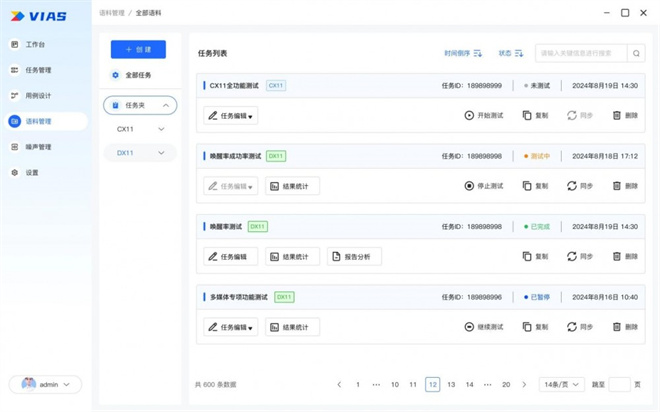Click the time order sort icon
Screen dimensions: 660x412
click(478, 53)
